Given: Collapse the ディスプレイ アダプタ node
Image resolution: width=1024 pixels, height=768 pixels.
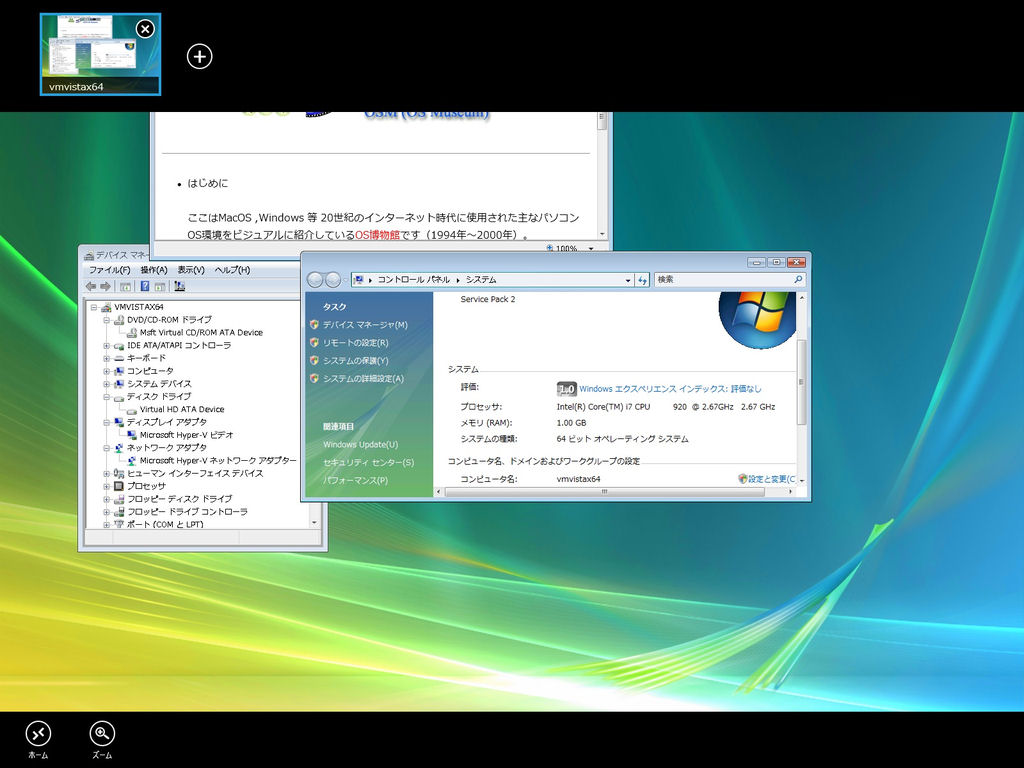Looking at the screenshot, I should (106, 423).
